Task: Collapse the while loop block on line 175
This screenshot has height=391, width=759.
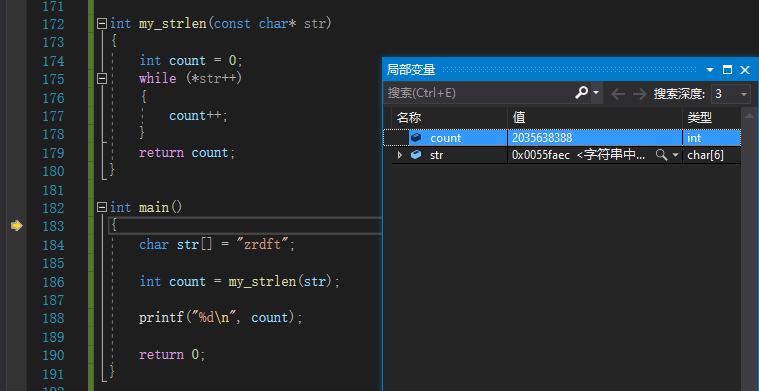Action: [102, 78]
